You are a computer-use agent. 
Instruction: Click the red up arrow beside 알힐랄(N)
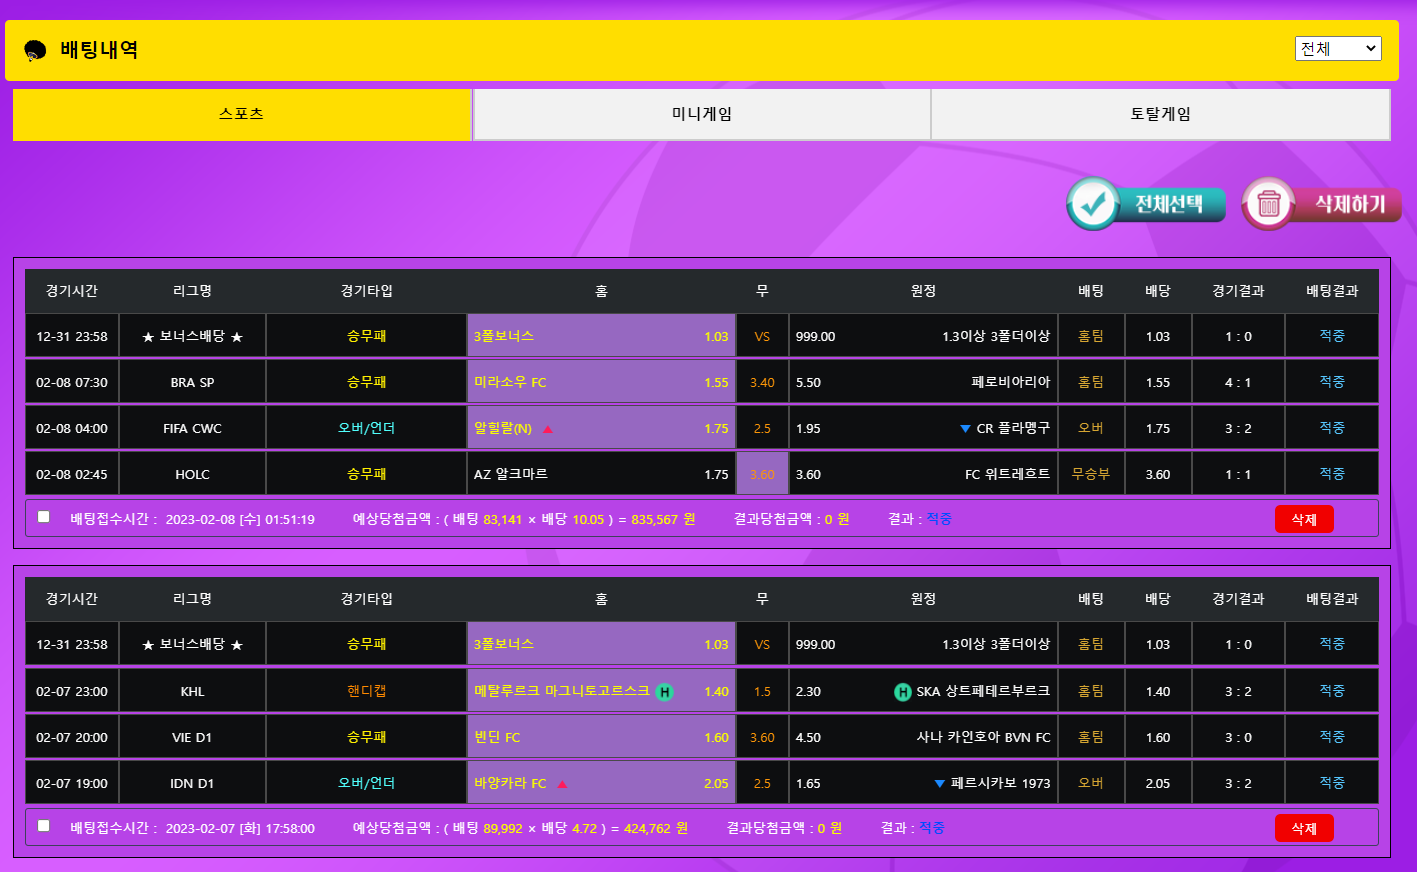coord(548,429)
